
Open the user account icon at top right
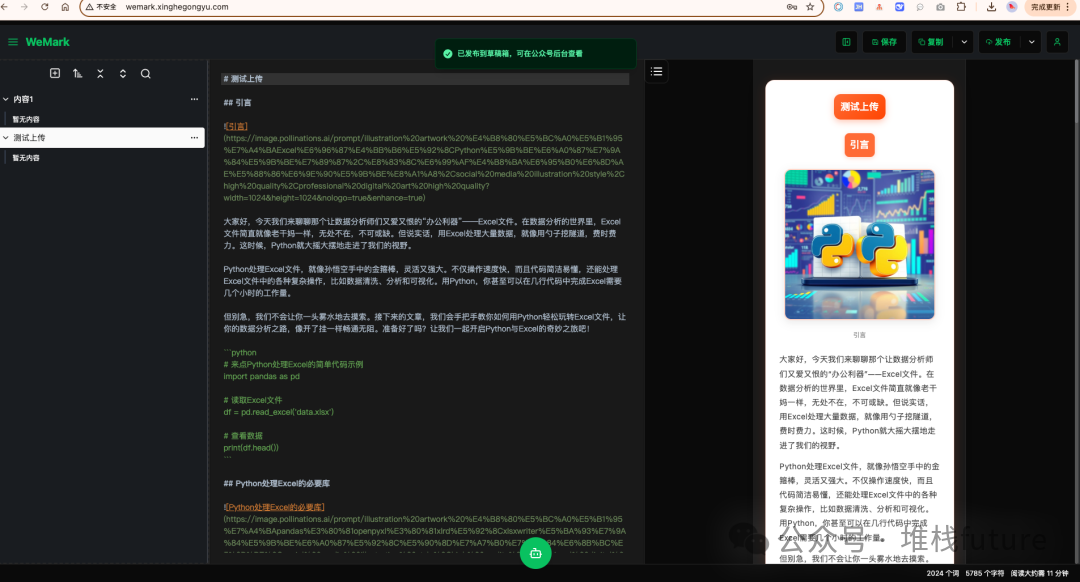point(1057,41)
